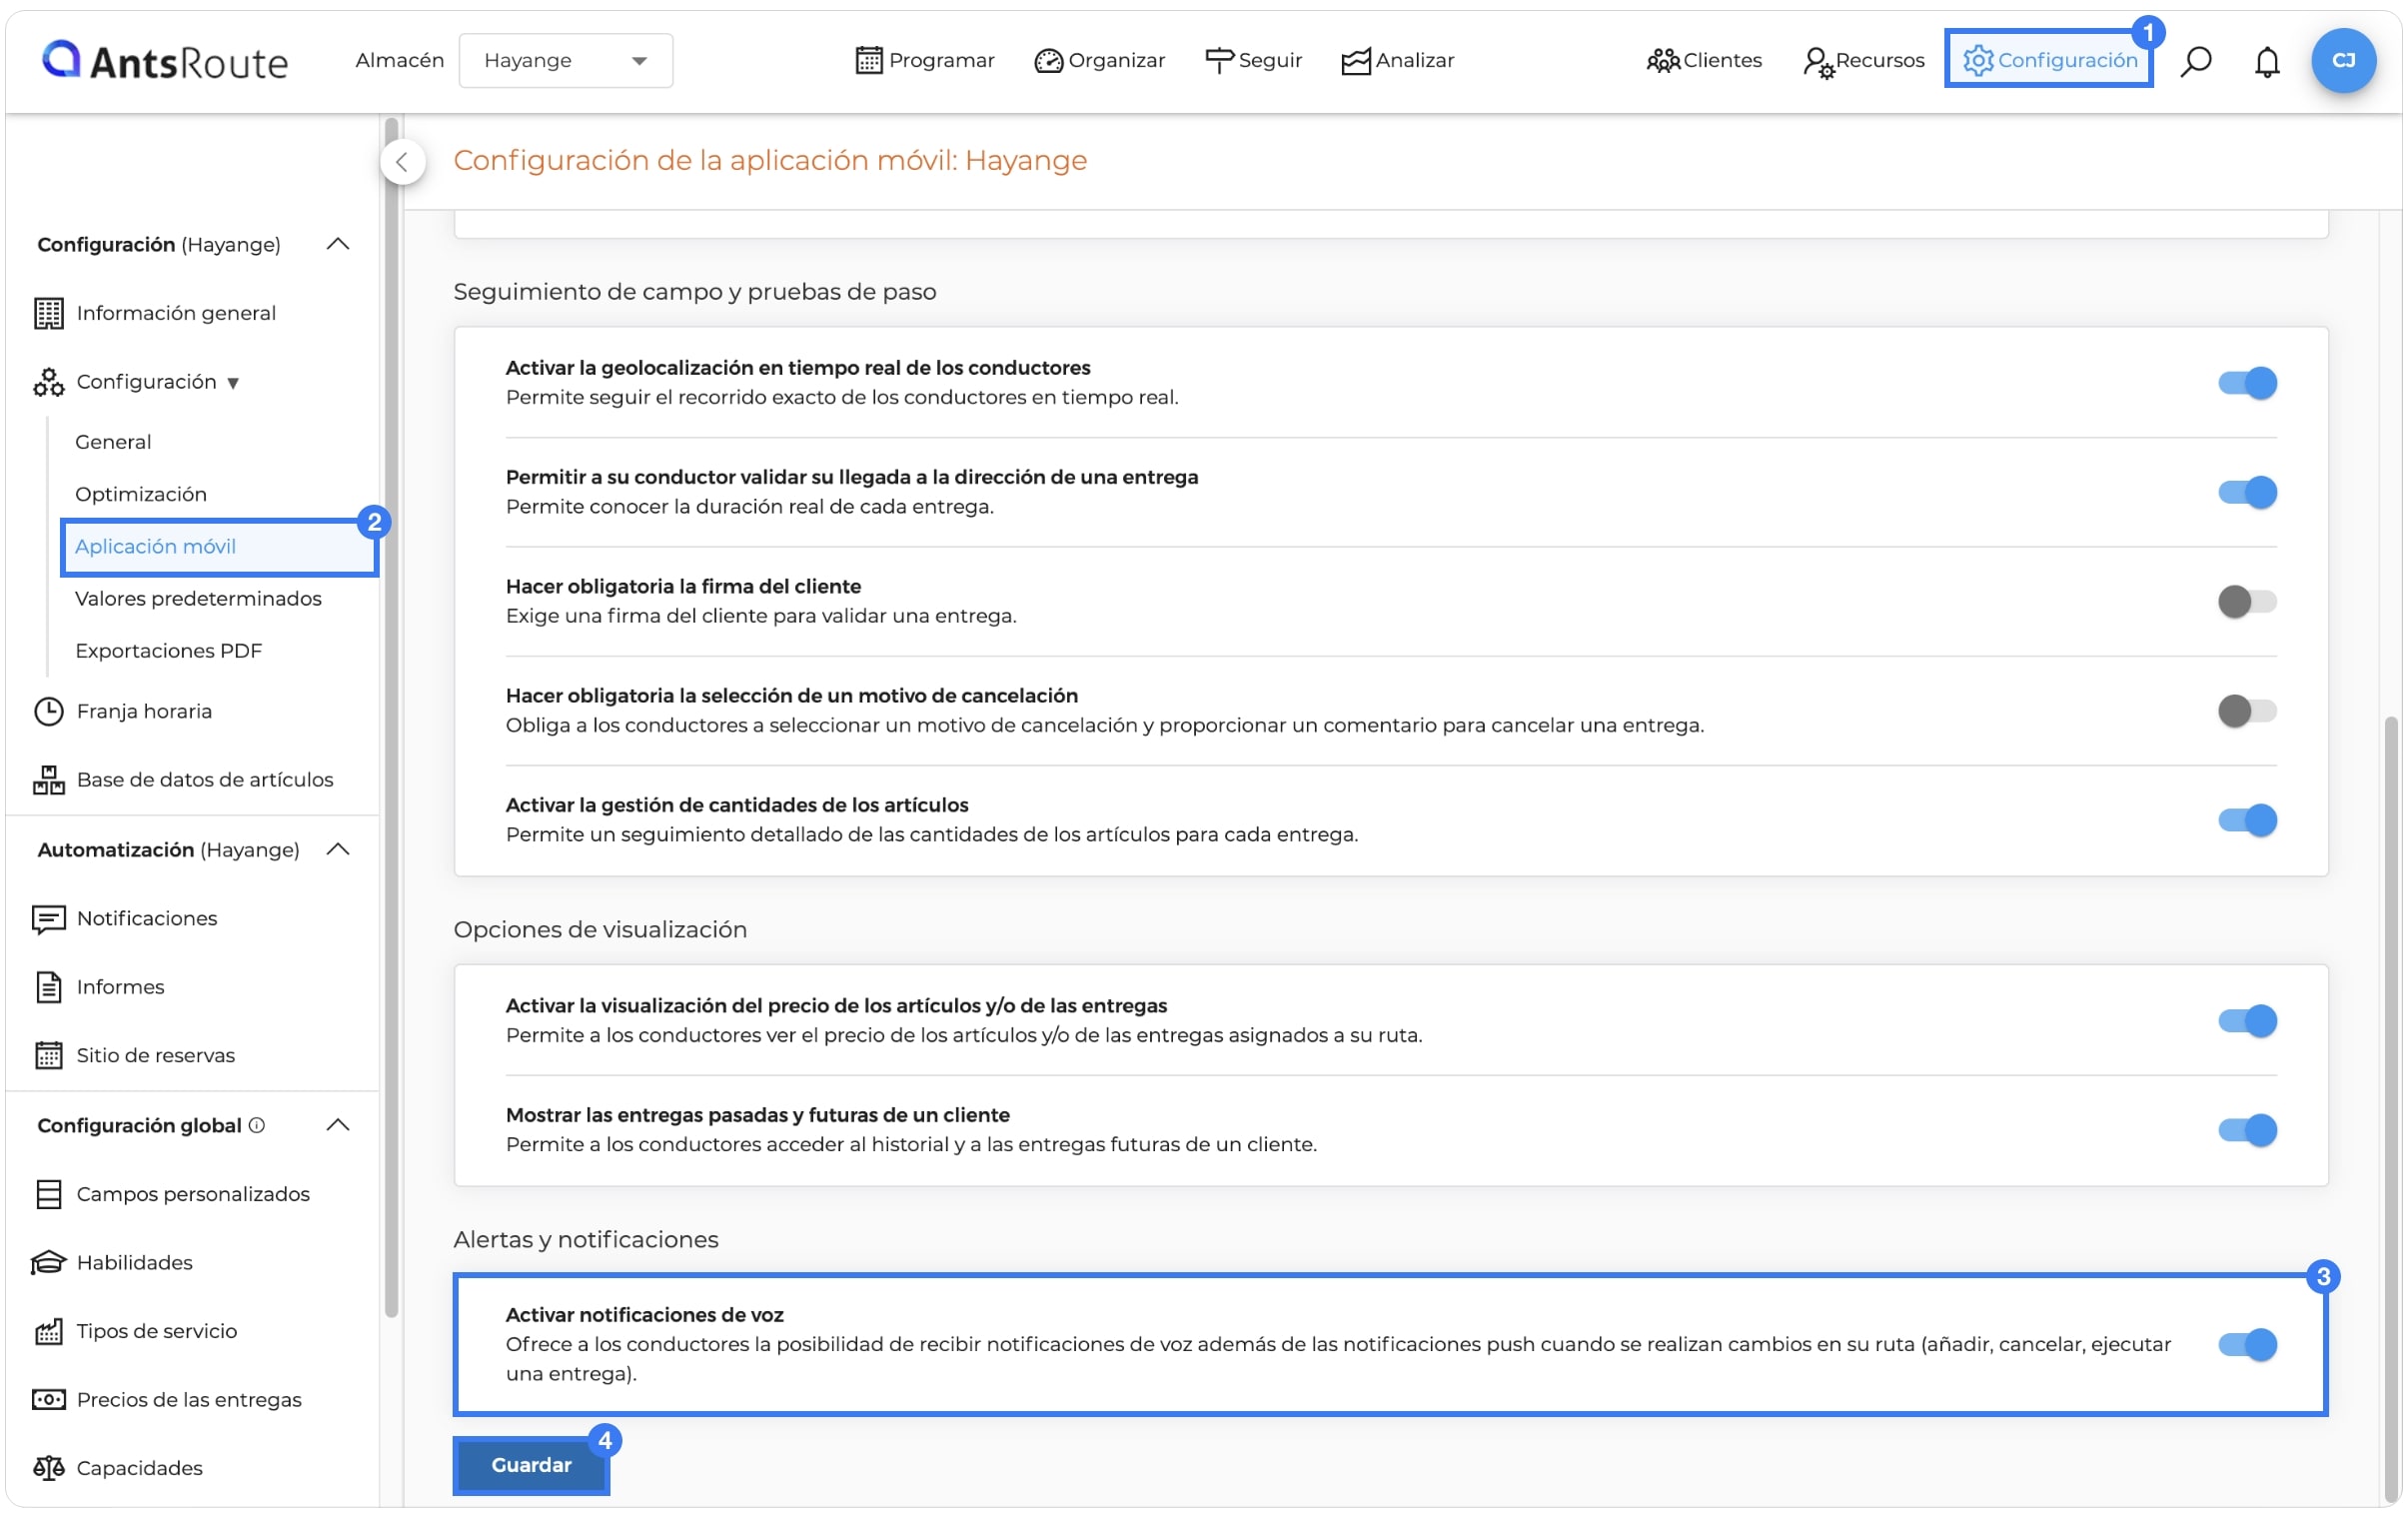Open the Seguir menu
The image size is (2408, 1516).
click(x=1253, y=61)
